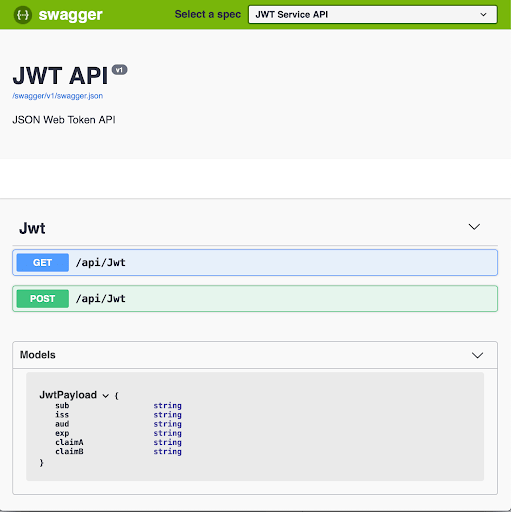This screenshot has width=511, height=512.
Task: Click the sub property name
Action: coord(62,406)
